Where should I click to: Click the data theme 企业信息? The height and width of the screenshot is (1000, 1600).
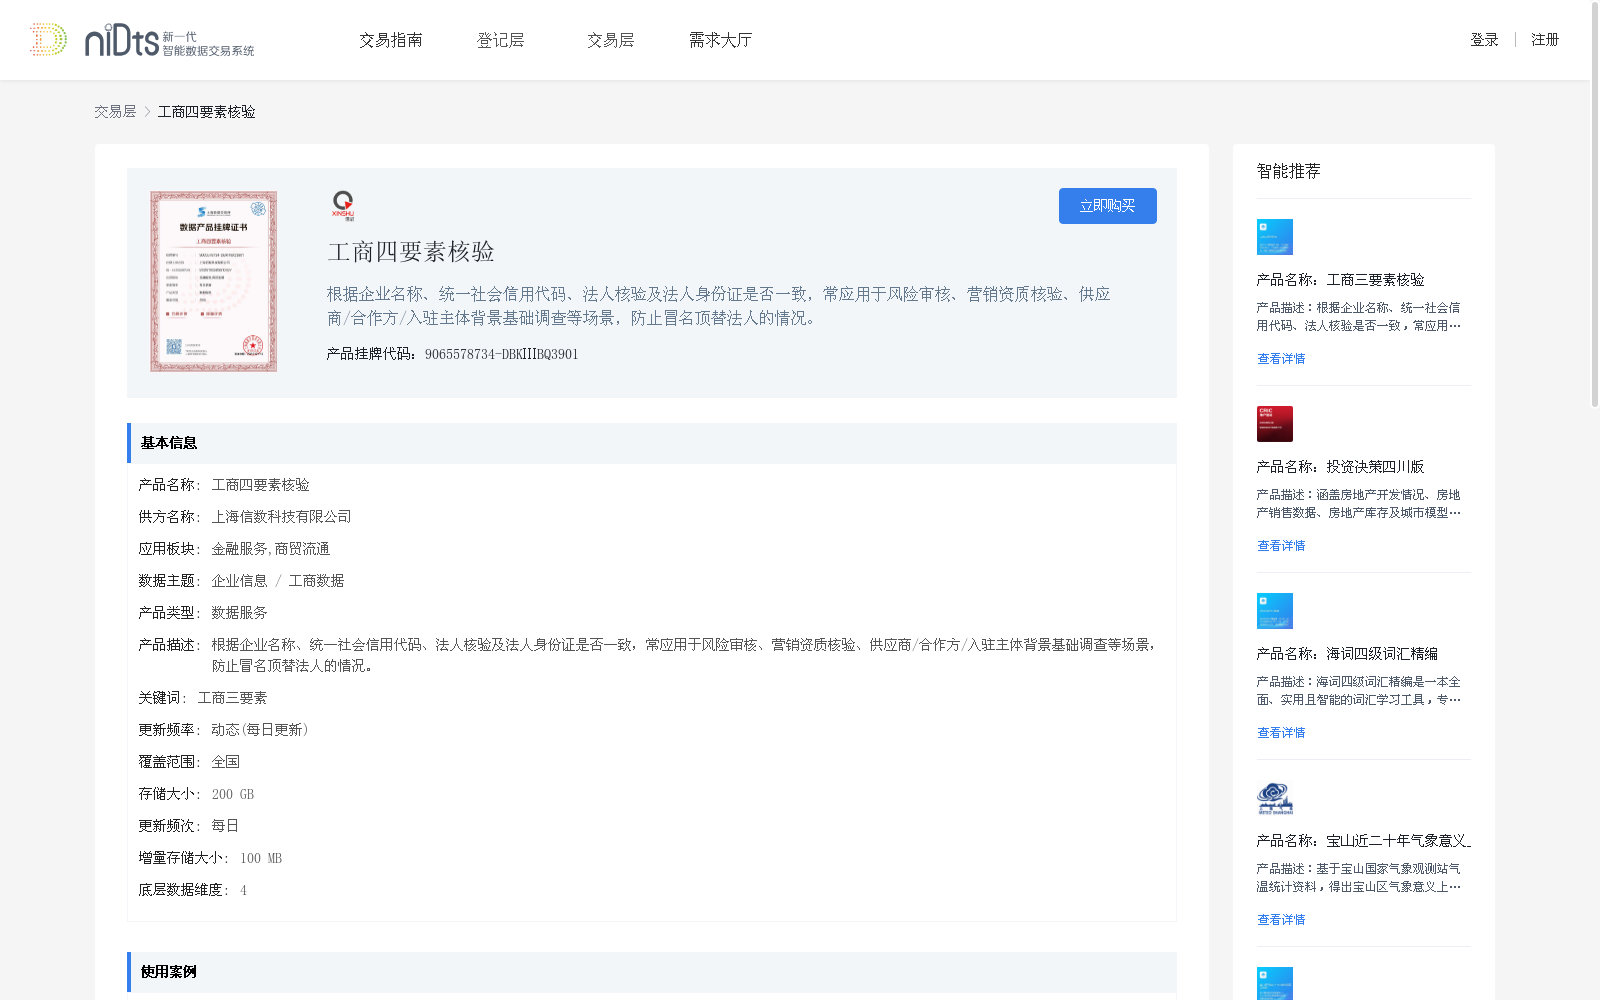[239, 581]
